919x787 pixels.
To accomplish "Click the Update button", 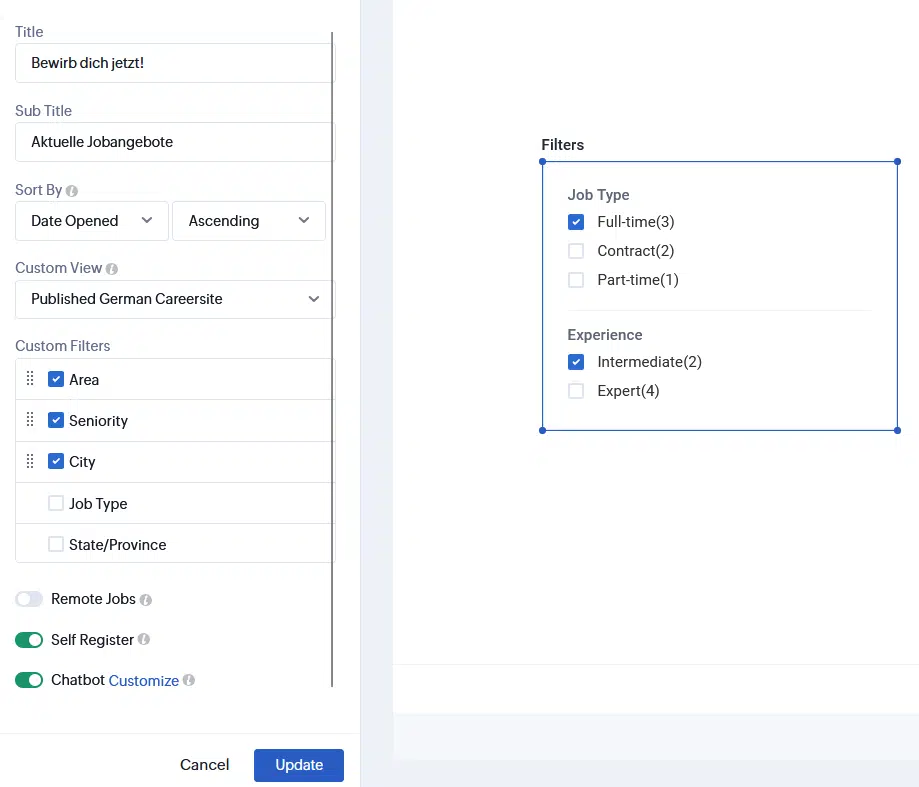I will [299, 765].
